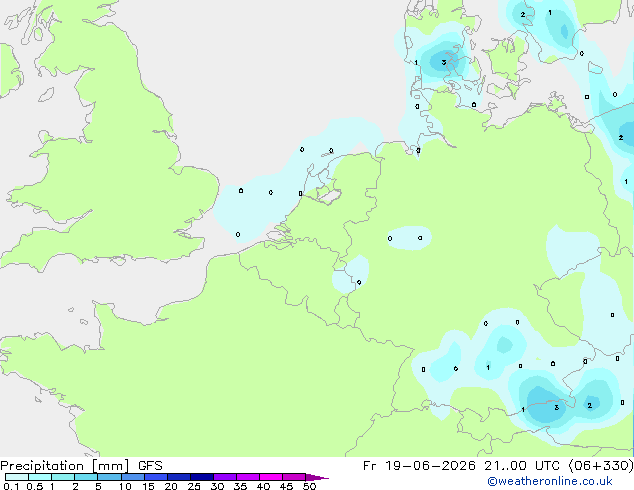634x490 pixels.
Task: Click the legend label '25'
Action: [194, 486]
